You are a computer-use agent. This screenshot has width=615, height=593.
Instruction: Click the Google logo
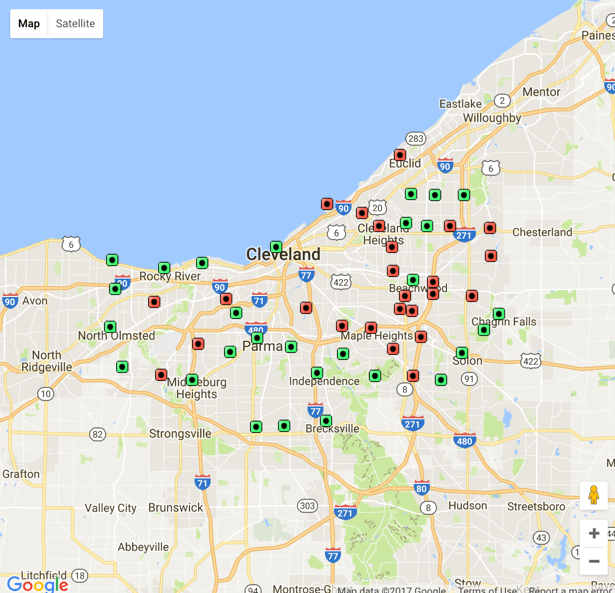click(37, 584)
